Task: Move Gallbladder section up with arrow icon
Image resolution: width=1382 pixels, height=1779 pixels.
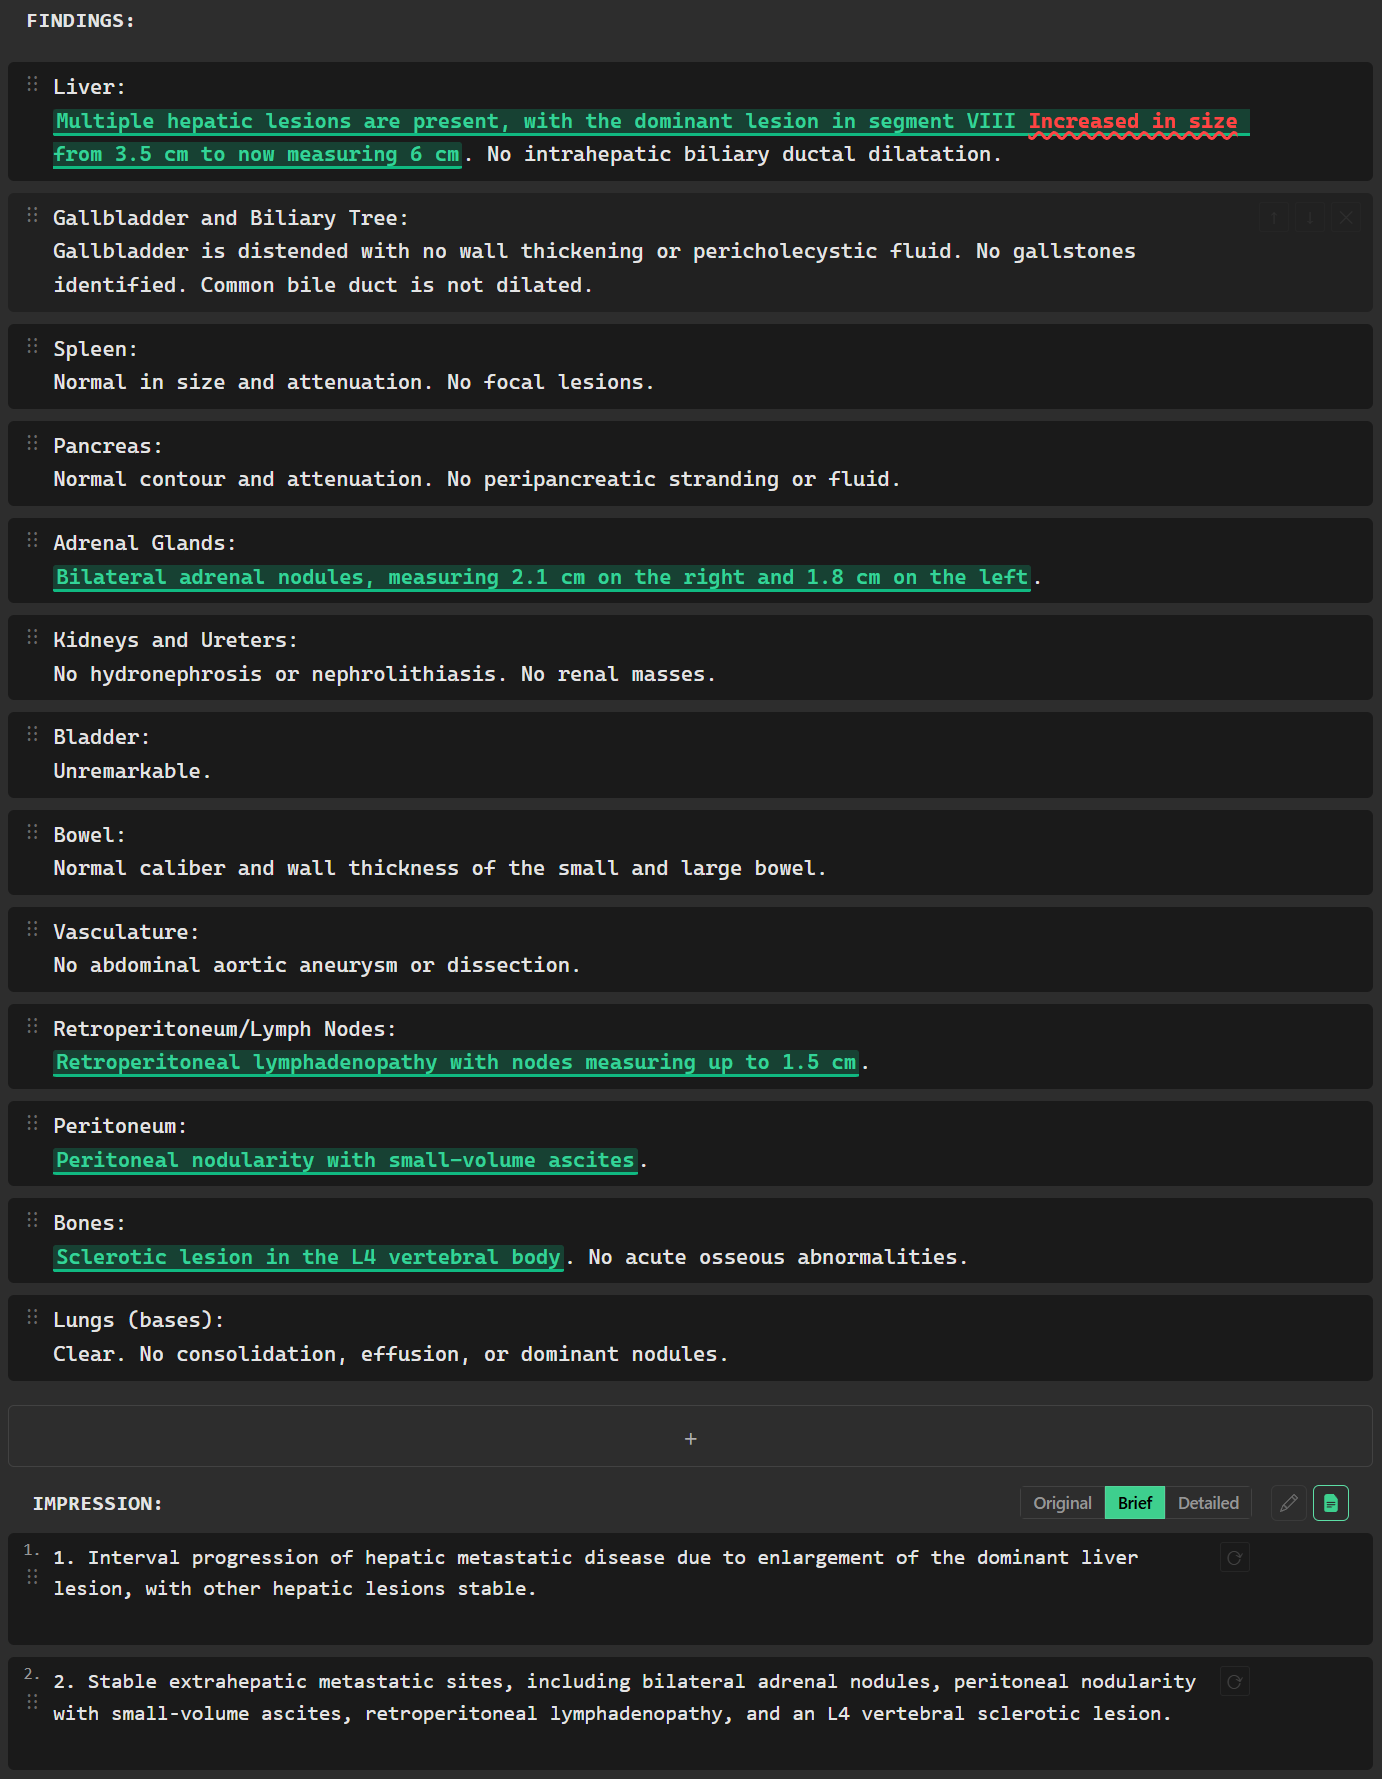Action: [x=1273, y=218]
